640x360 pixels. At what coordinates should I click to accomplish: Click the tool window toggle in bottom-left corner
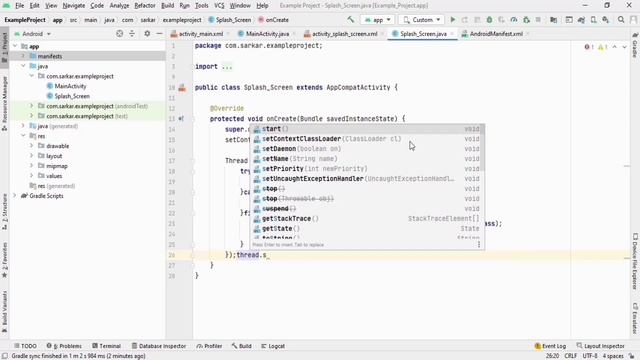(4, 356)
